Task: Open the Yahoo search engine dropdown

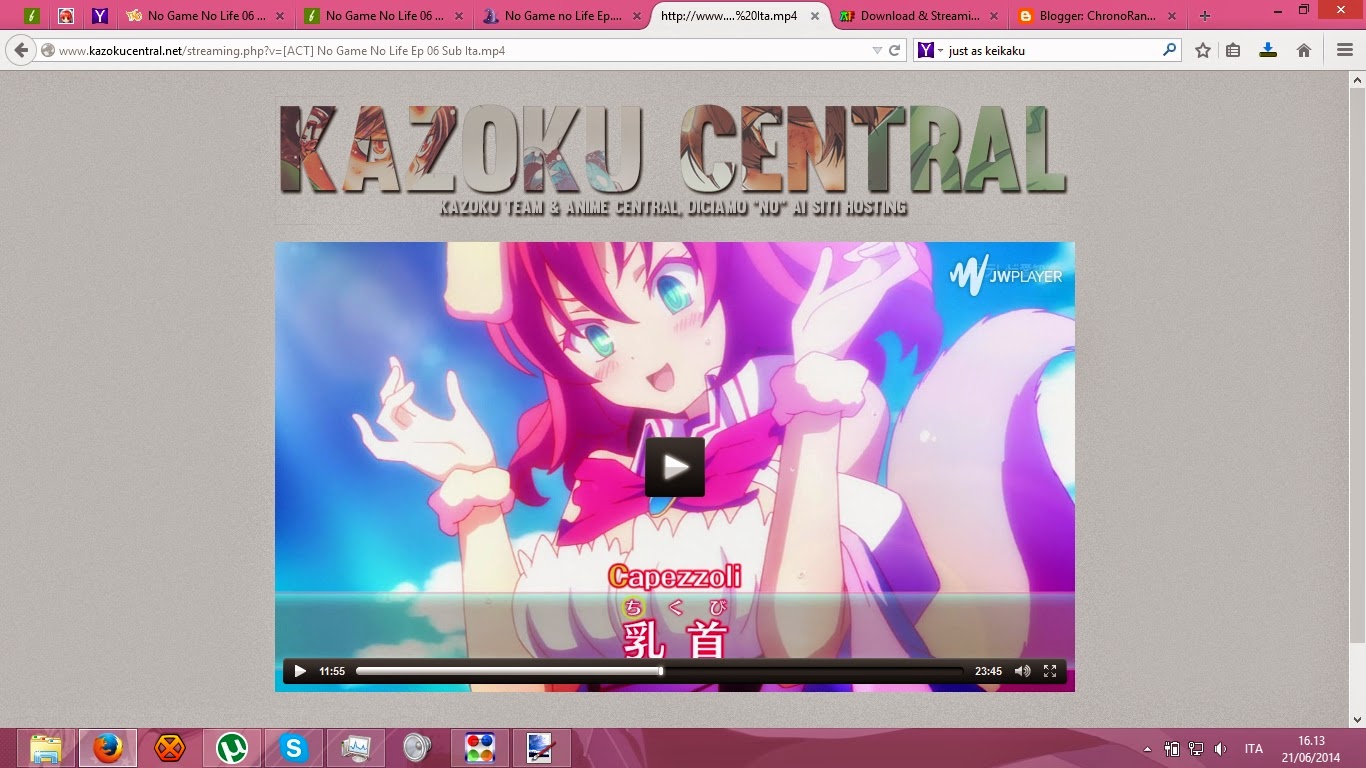Action: click(930, 50)
